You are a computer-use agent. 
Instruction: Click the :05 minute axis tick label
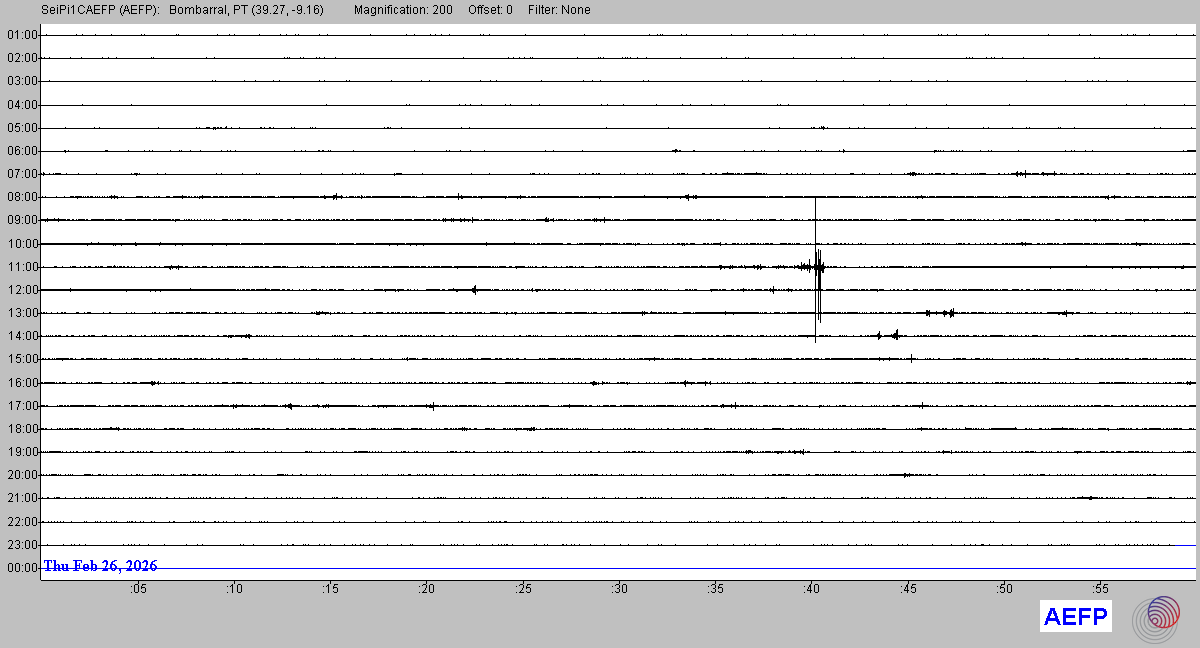point(137,589)
